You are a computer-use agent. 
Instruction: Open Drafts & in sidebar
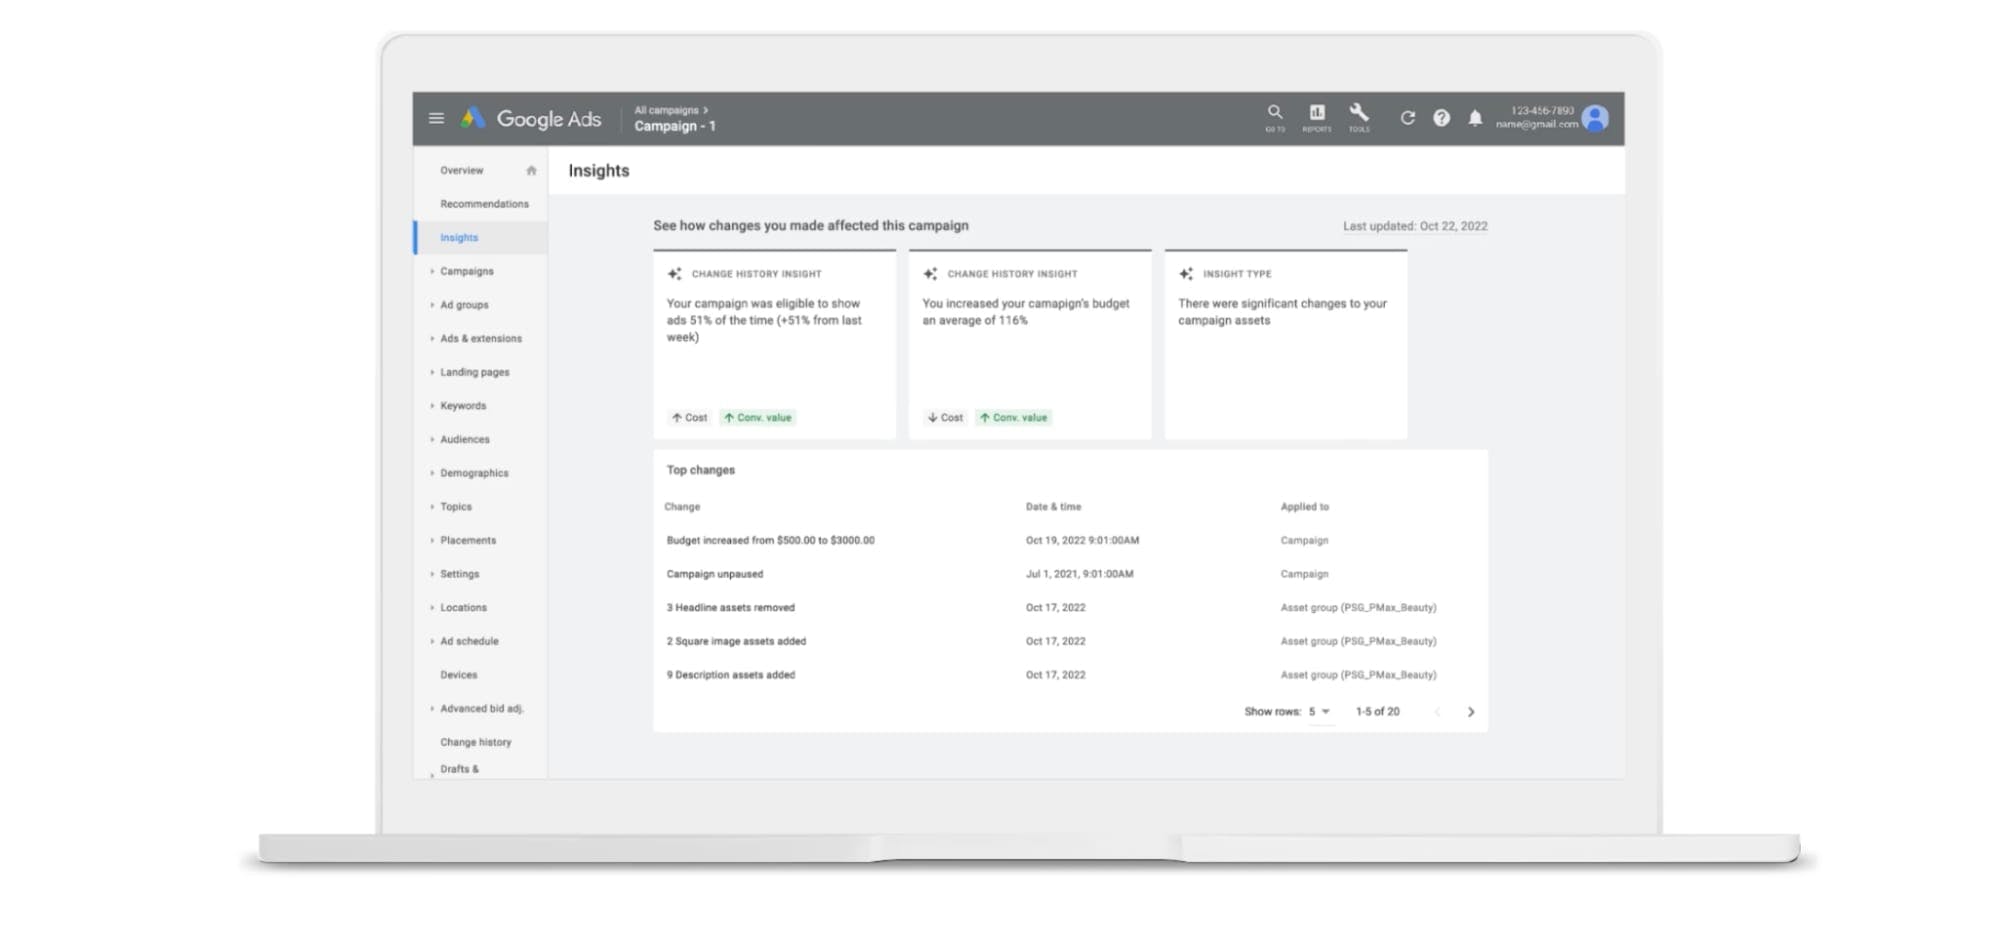point(460,769)
